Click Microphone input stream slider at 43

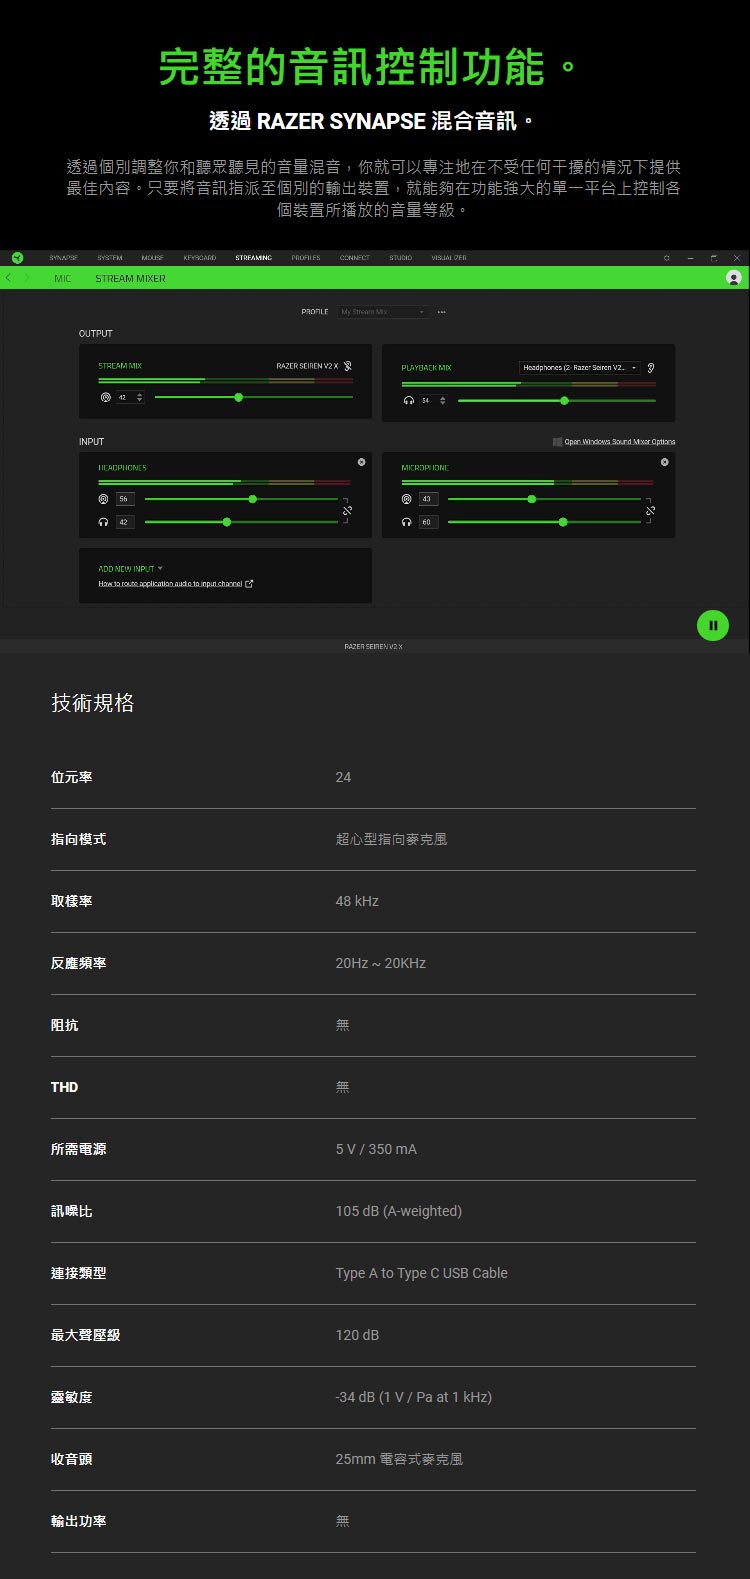click(x=544, y=498)
